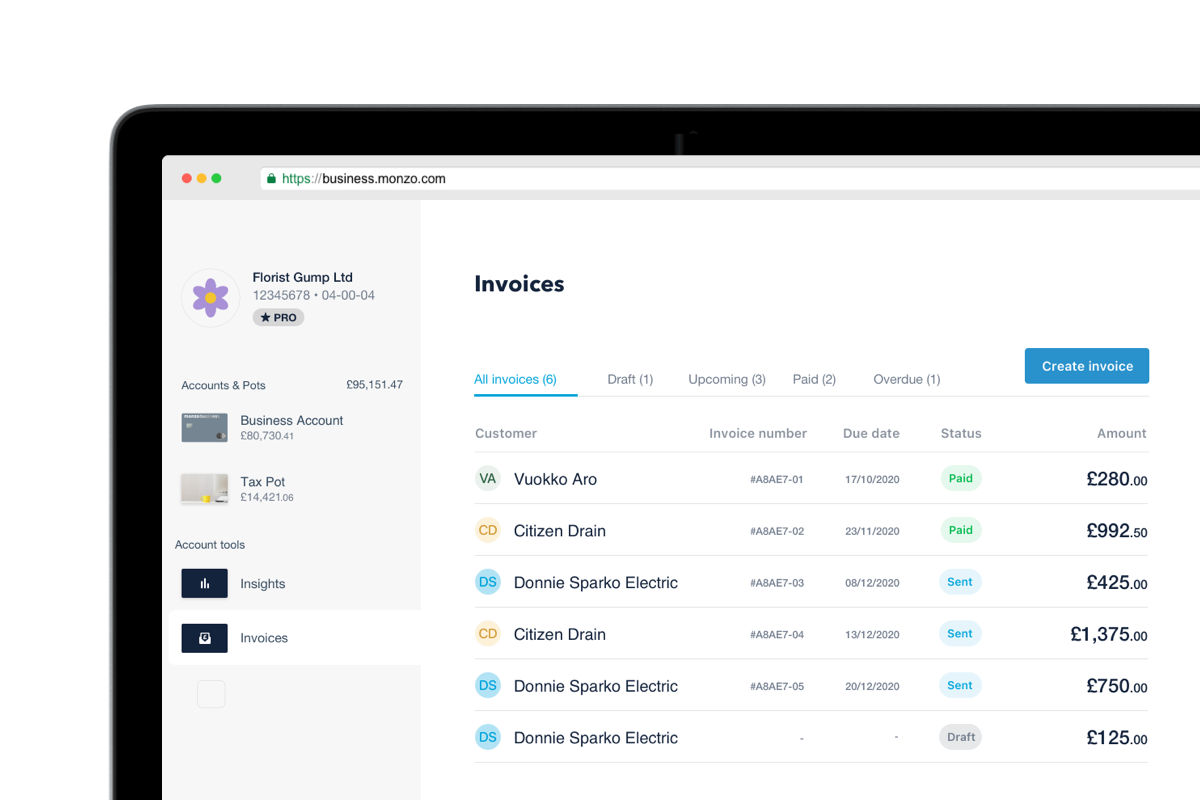Screen dimensions: 1200x800
Task: Click the padlock icon in the address bar
Action: pos(271,178)
